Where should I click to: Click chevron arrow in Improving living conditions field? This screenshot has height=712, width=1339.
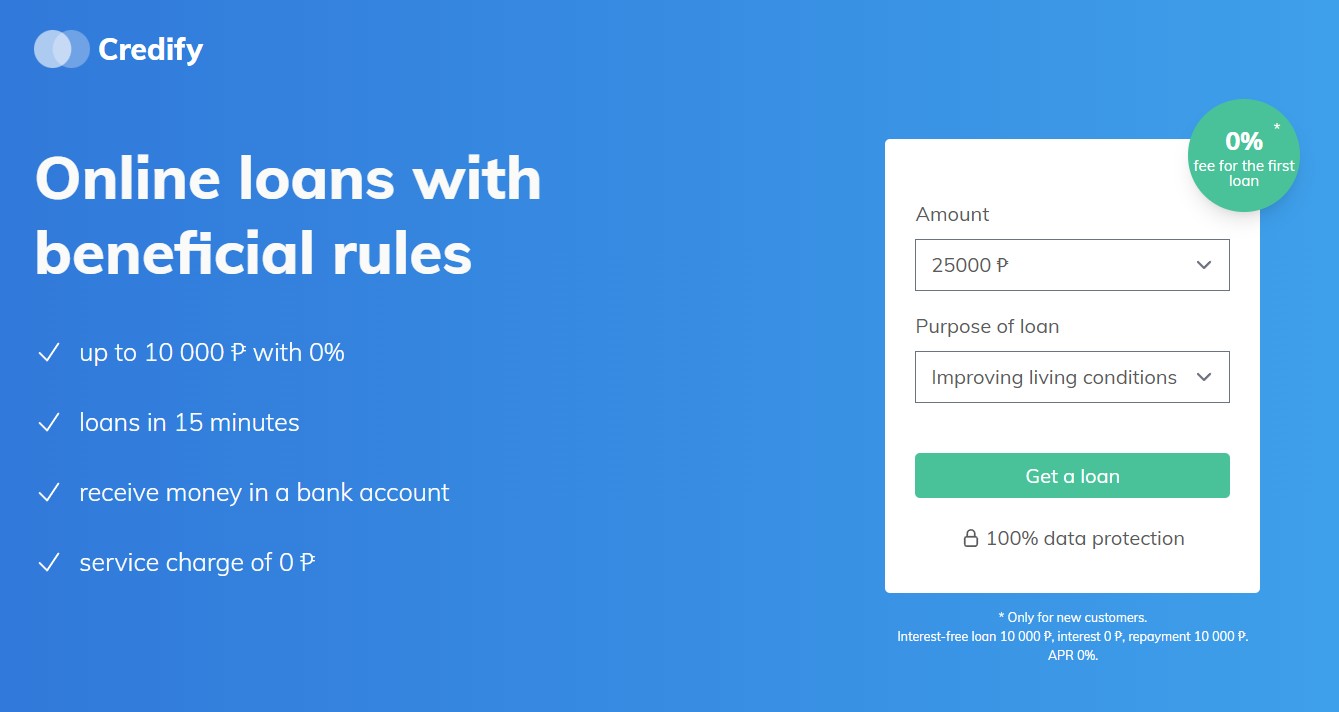[x=1203, y=377]
